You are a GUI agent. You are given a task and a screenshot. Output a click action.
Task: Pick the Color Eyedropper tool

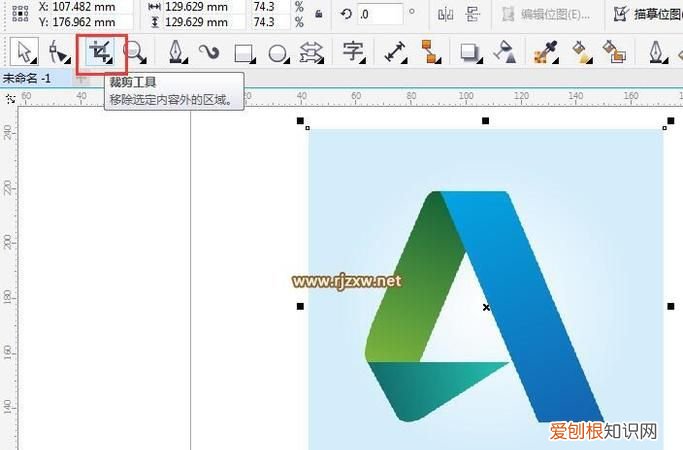click(544, 52)
